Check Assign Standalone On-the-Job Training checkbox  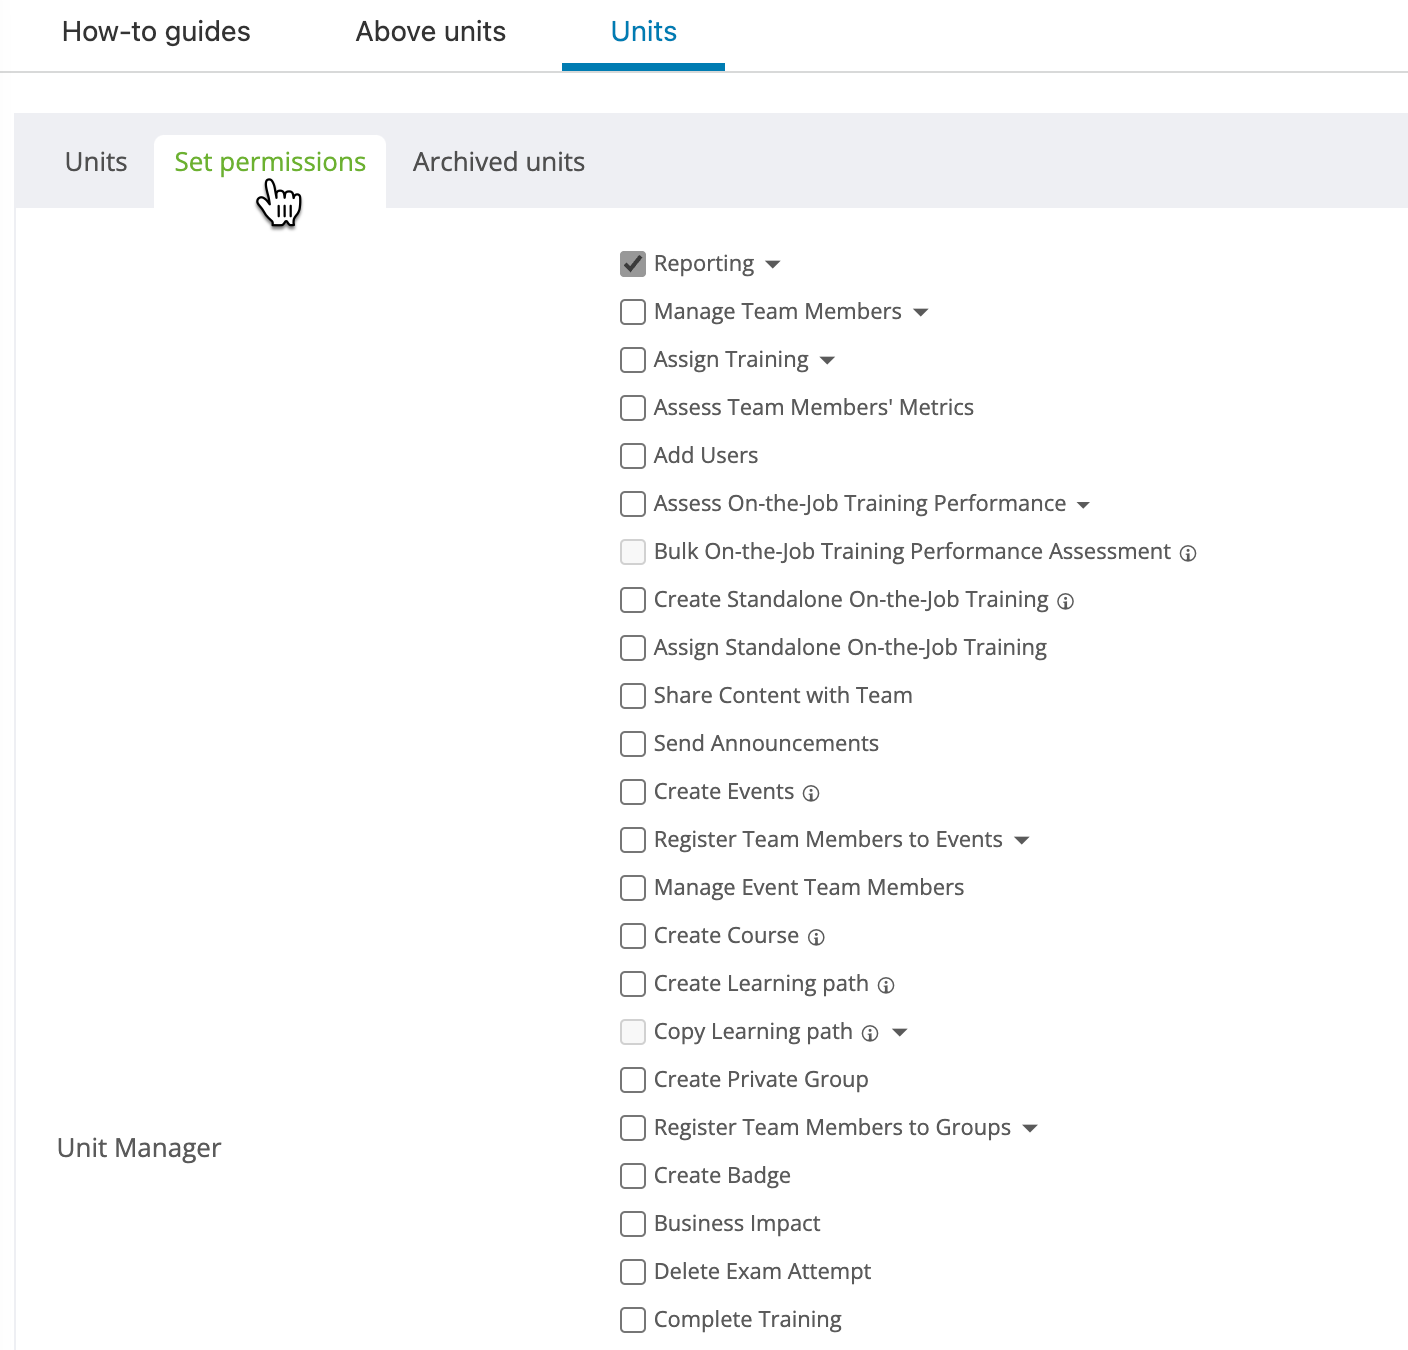[633, 648]
